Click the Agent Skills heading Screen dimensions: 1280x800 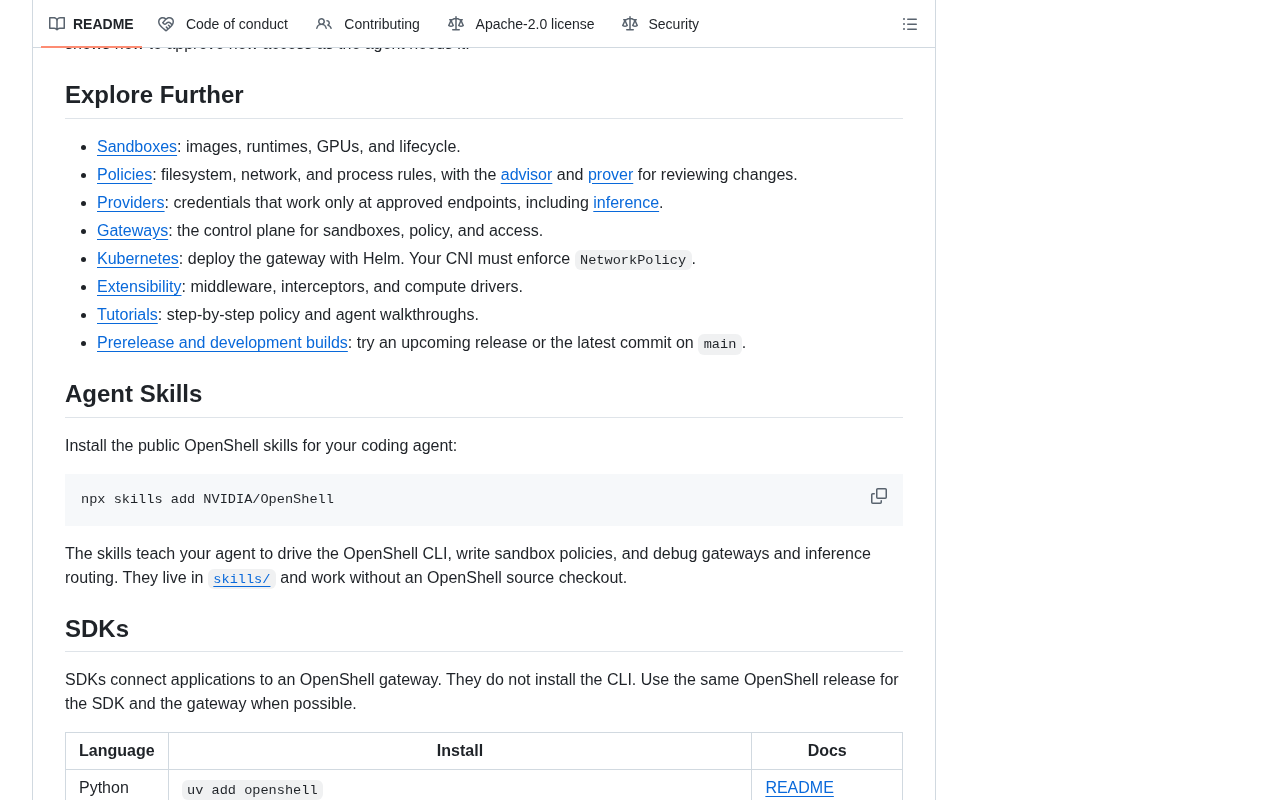[x=133, y=394]
